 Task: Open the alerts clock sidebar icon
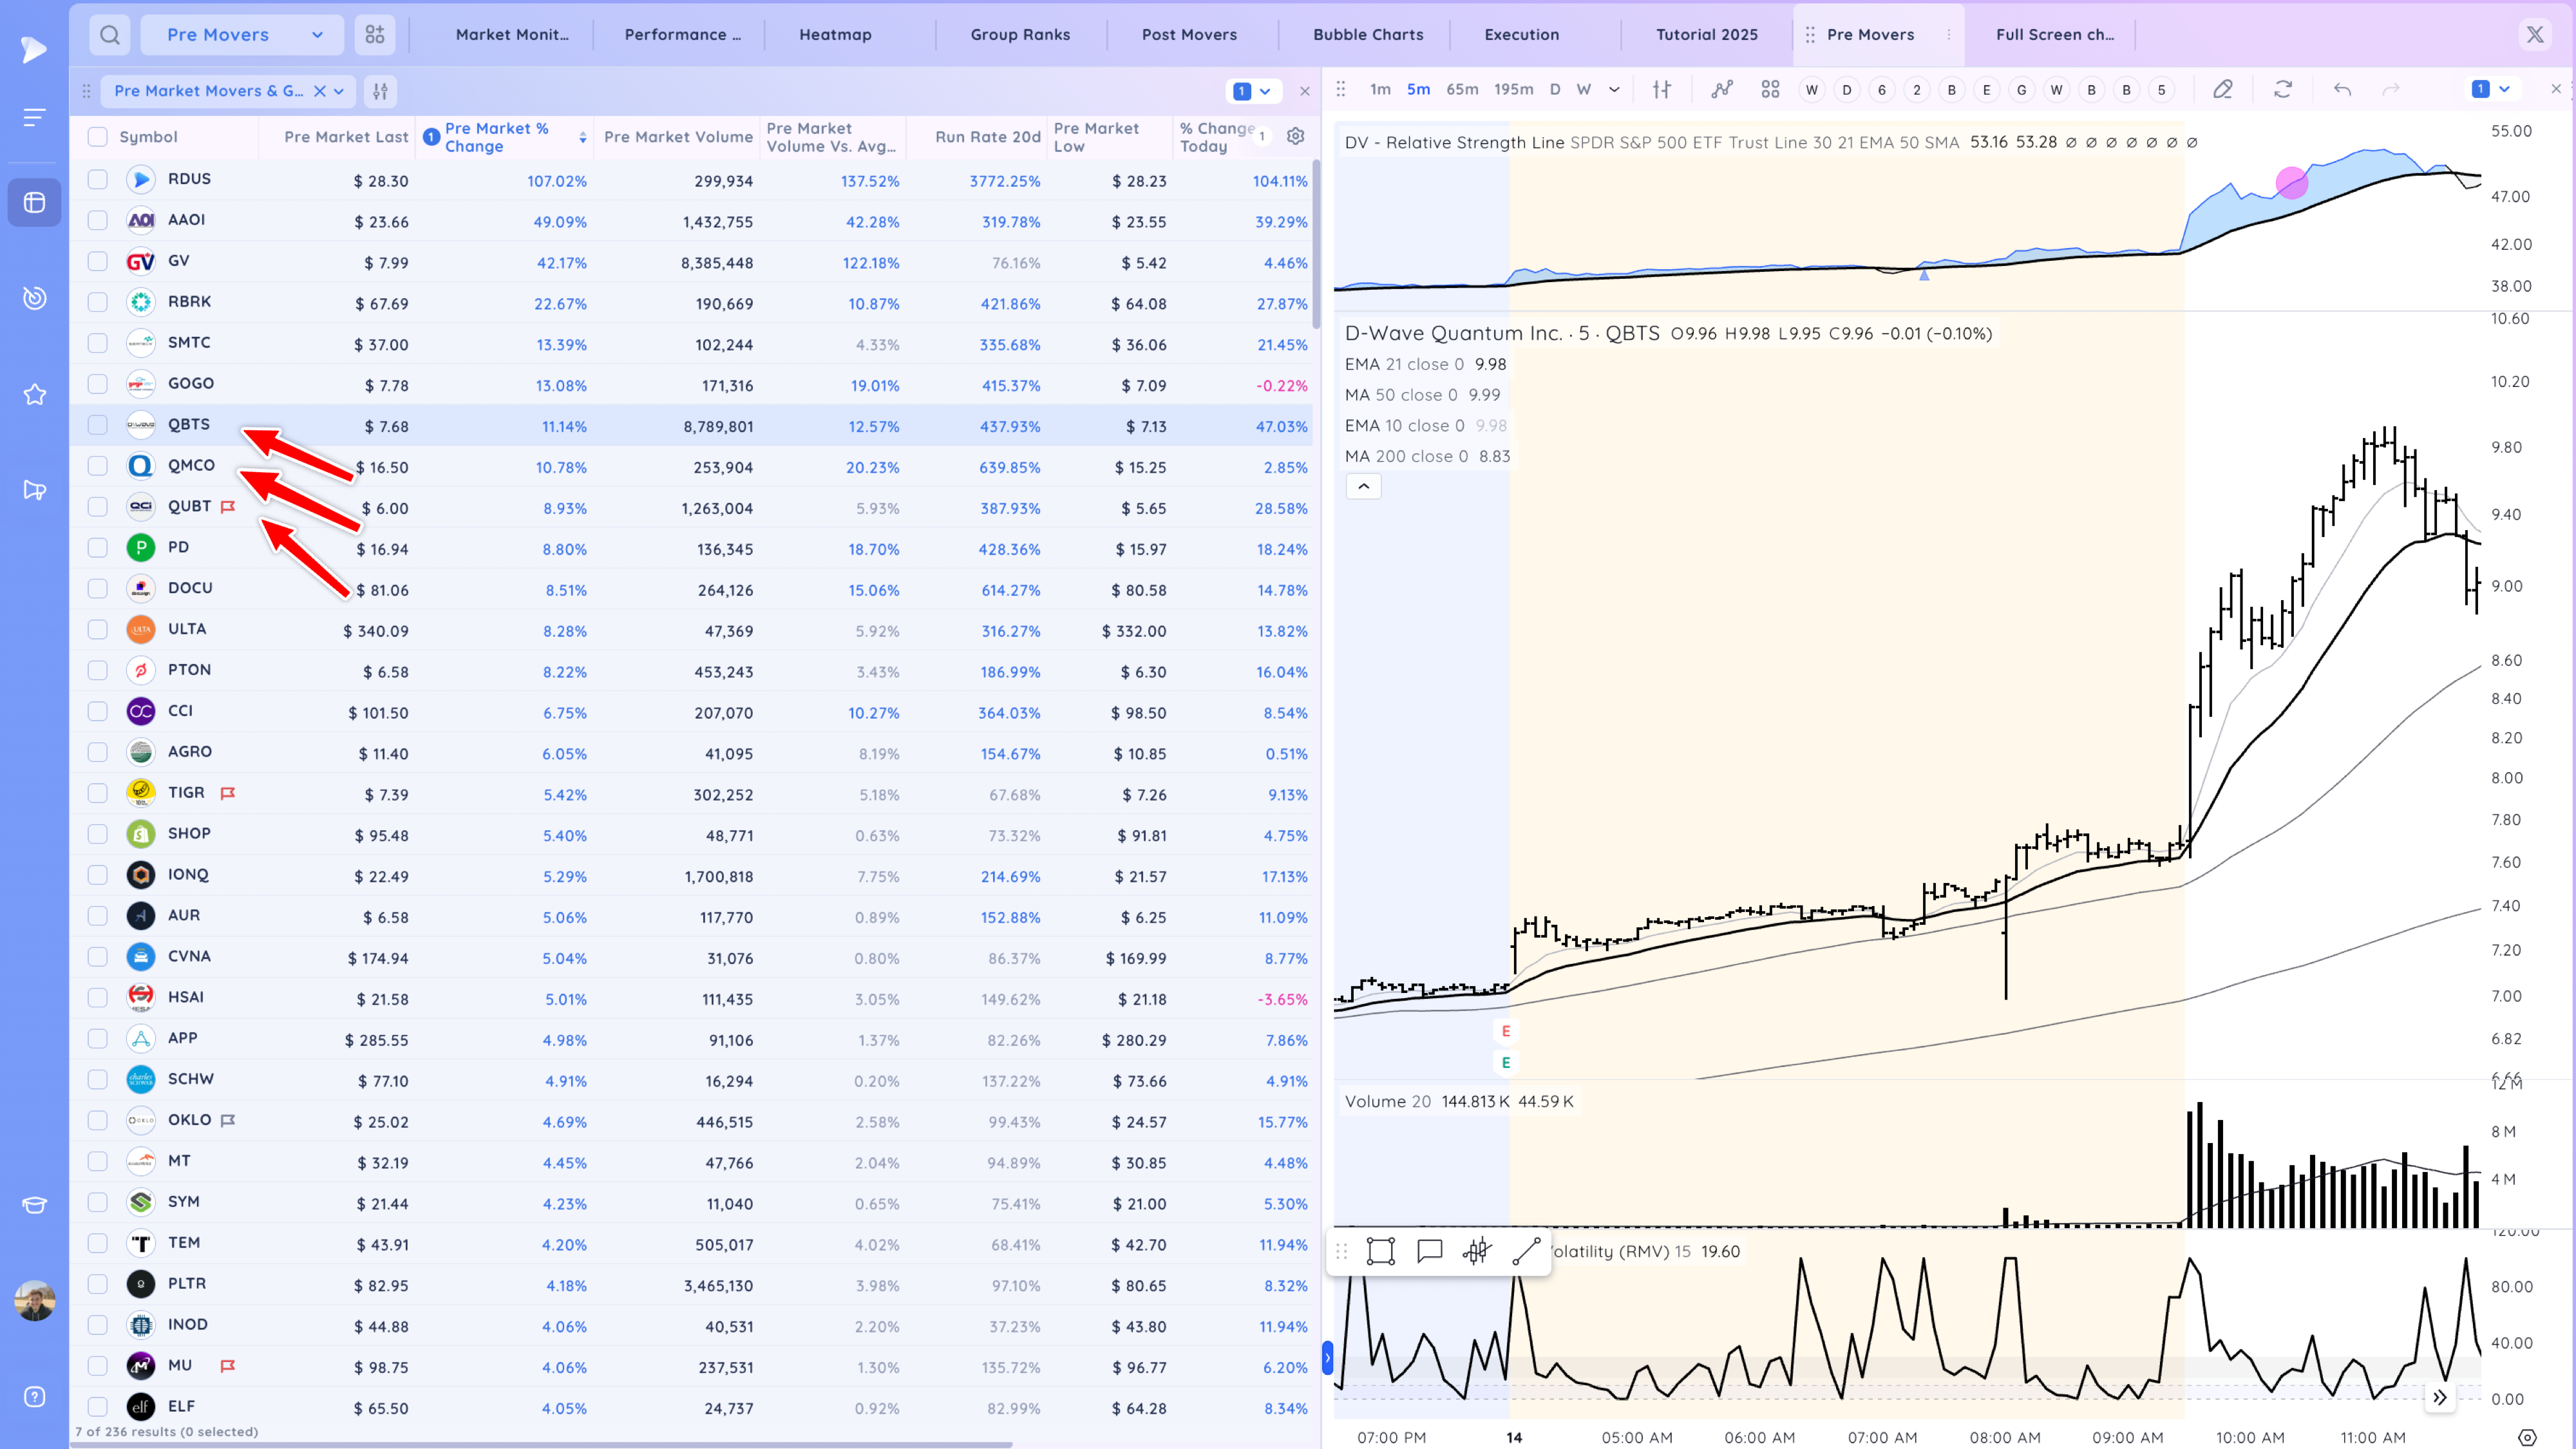(x=34, y=297)
